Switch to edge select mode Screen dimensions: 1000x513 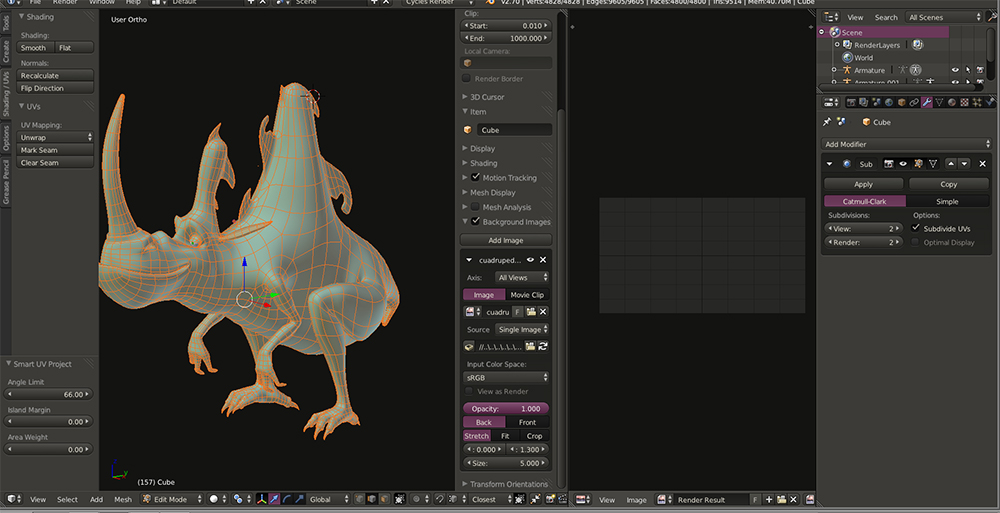coord(371,499)
